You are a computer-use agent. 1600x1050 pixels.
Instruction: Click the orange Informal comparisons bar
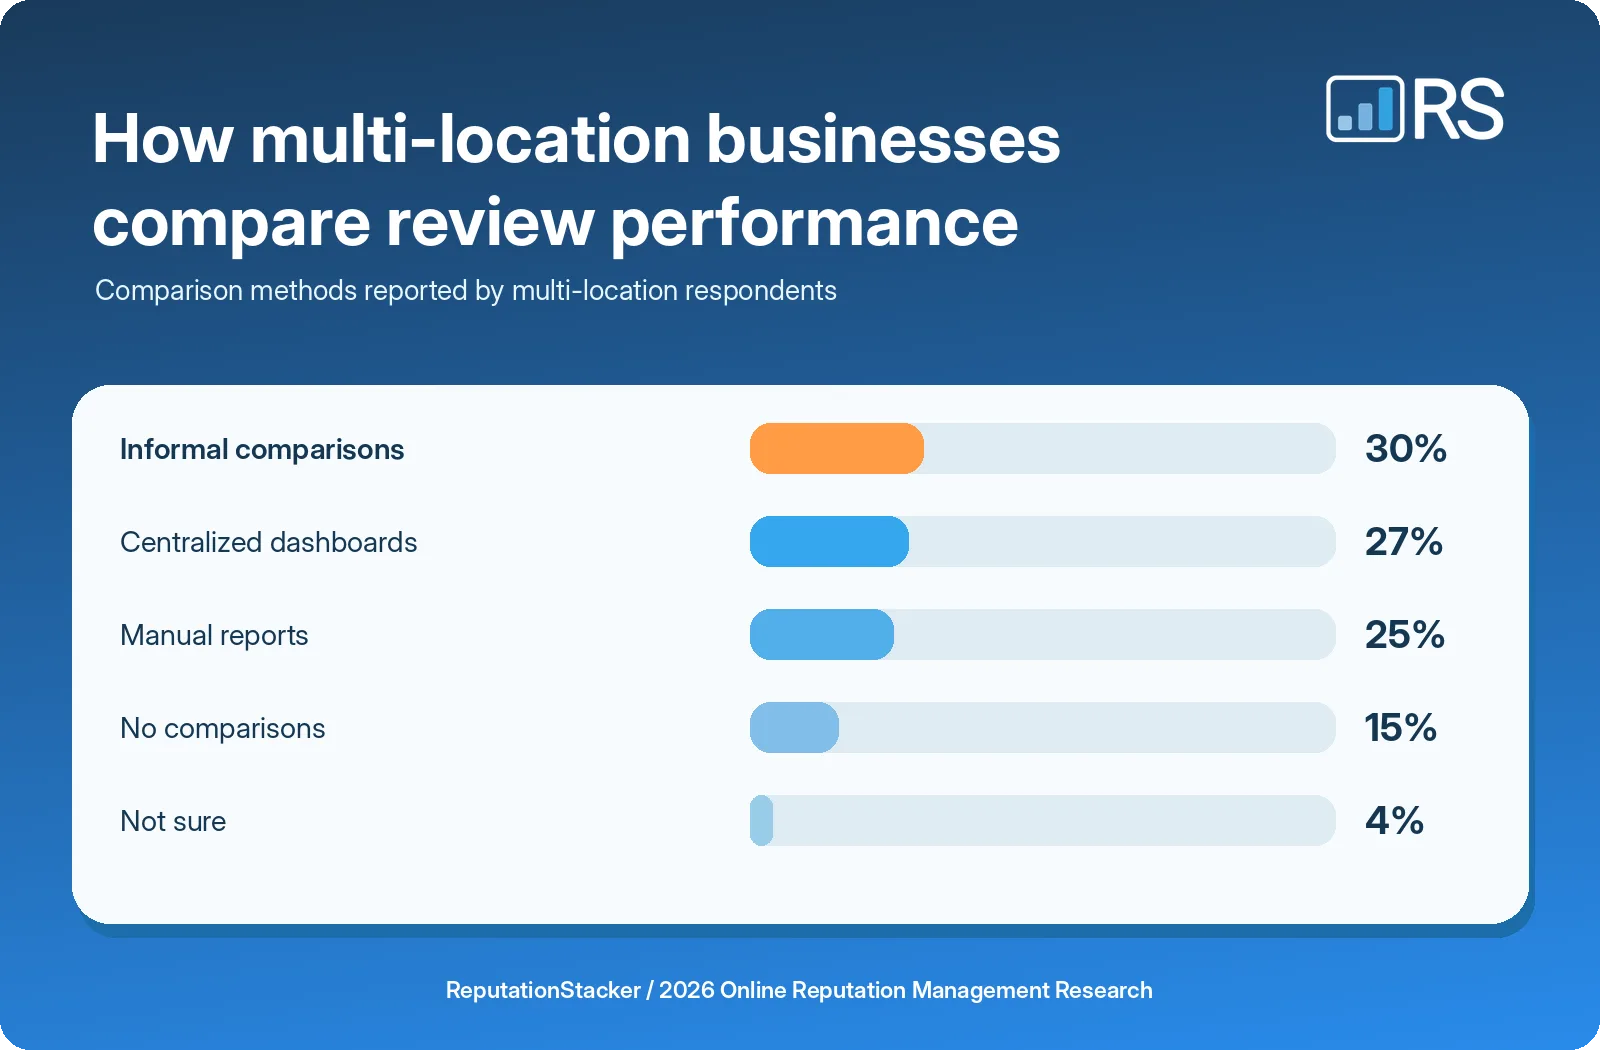click(837, 449)
